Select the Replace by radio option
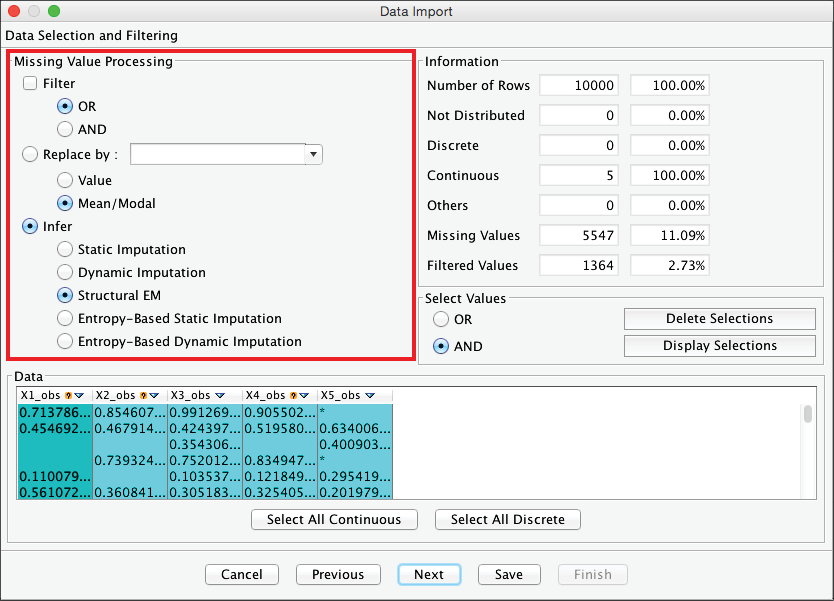 click(x=29, y=155)
